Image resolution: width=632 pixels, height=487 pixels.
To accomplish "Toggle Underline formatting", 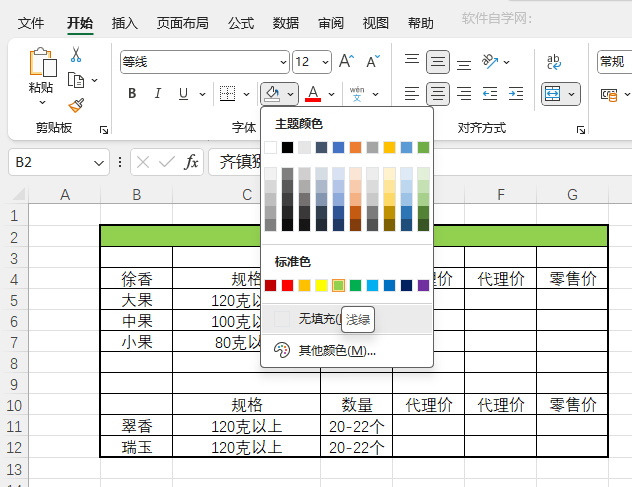I will click(x=183, y=94).
